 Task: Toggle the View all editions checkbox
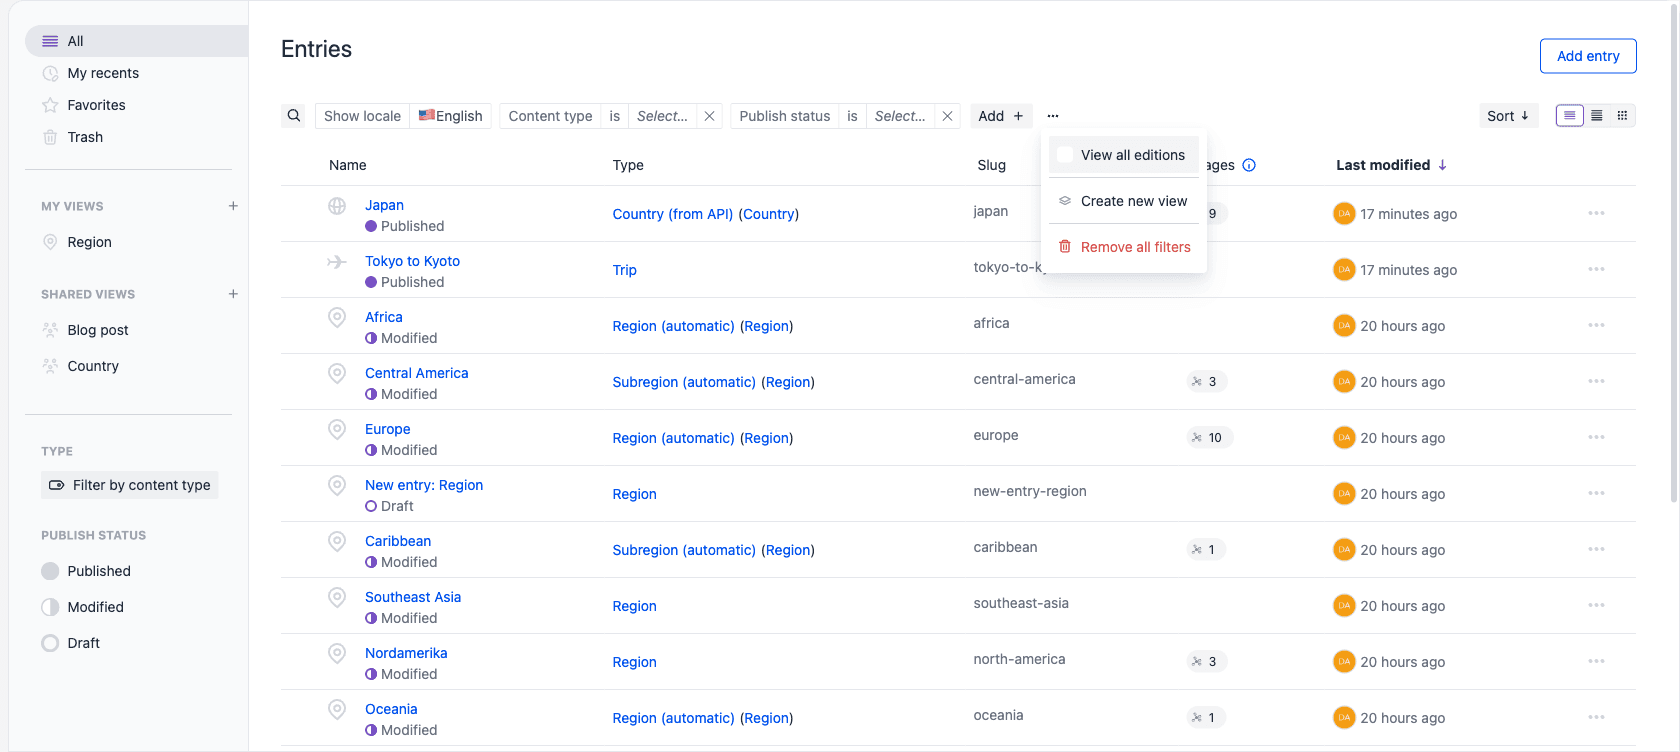click(x=1065, y=155)
